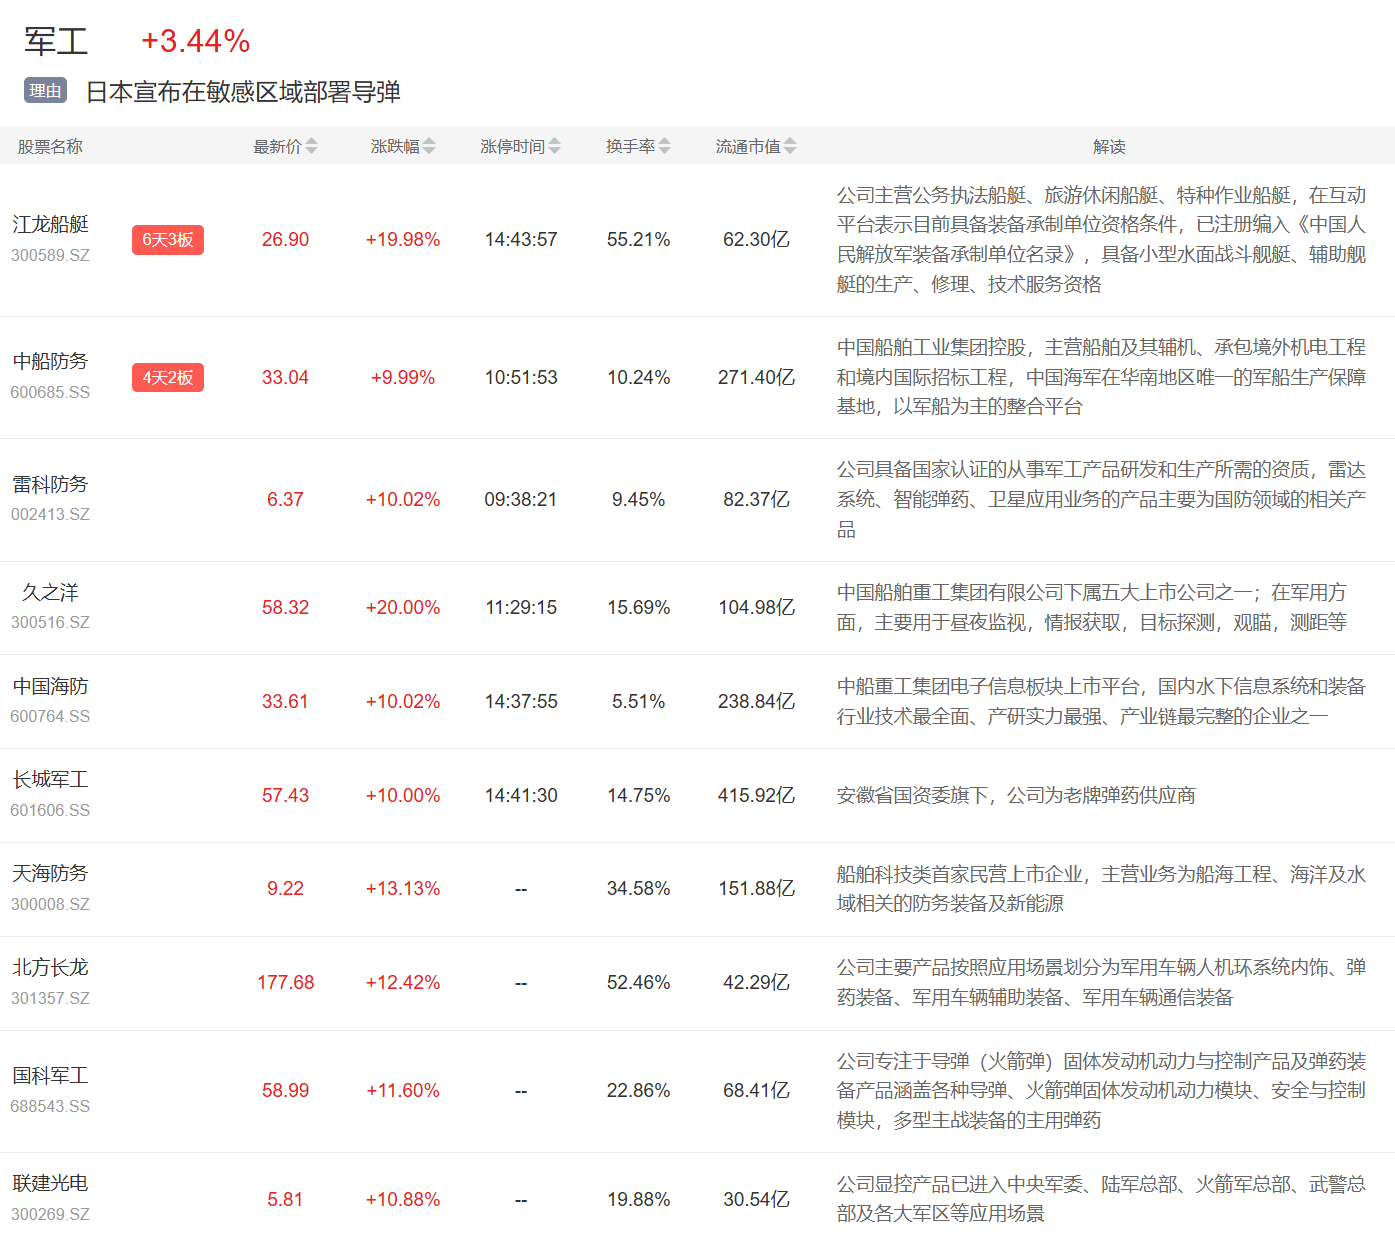The height and width of the screenshot is (1242, 1395).
Task: Select 北方长龙 stock entry
Action: coord(50,968)
